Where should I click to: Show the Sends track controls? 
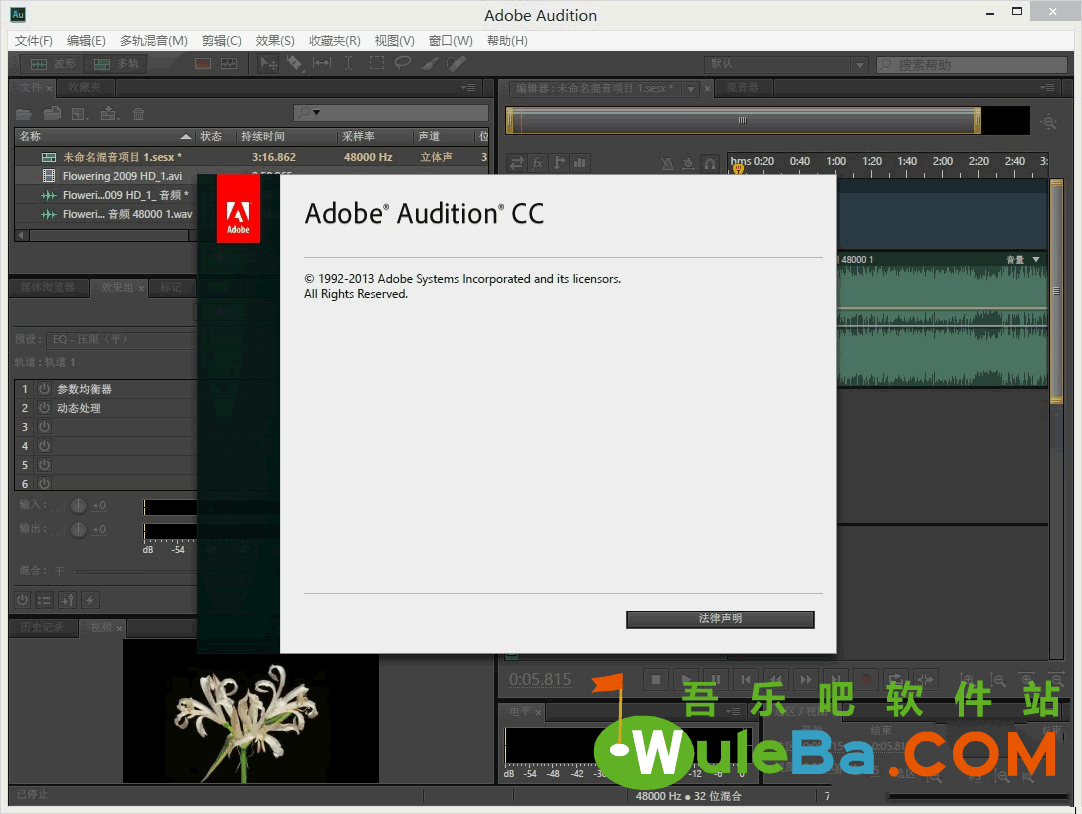[x=559, y=163]
